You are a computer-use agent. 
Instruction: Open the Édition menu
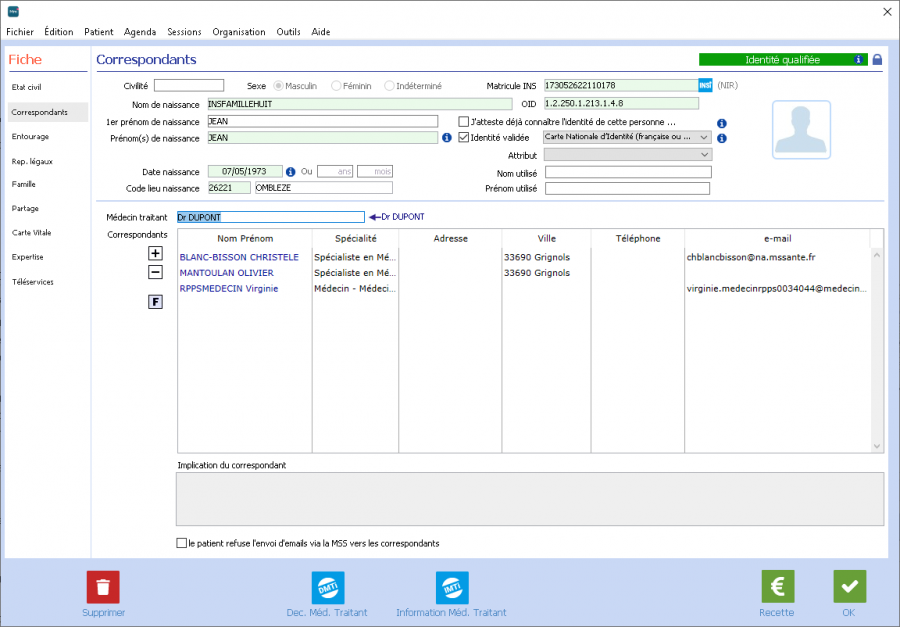[59, 32]
